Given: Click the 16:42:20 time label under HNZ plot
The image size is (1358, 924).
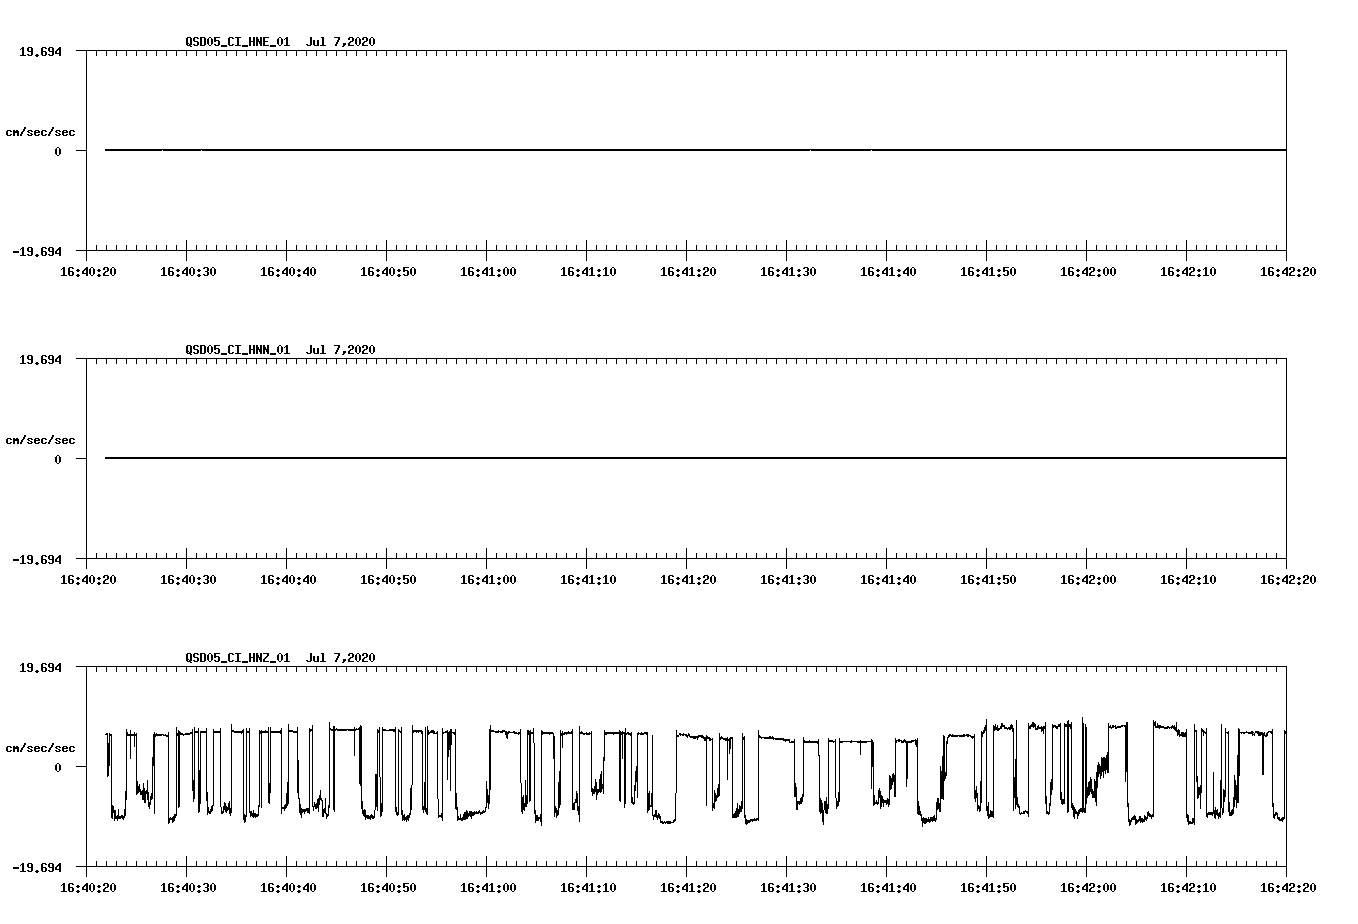Looking at the screenshot, I should click(1288, 888).
